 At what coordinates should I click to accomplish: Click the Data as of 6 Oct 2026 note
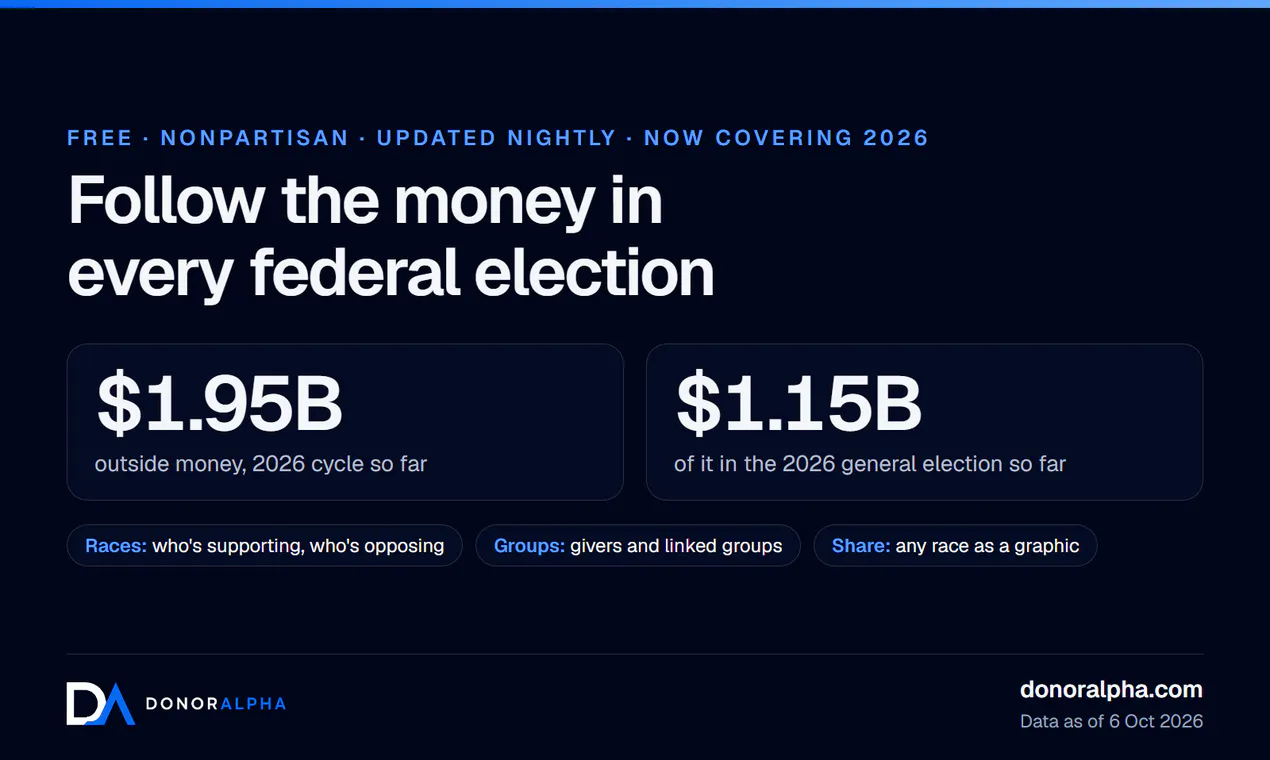click(x=1111, y=721)
